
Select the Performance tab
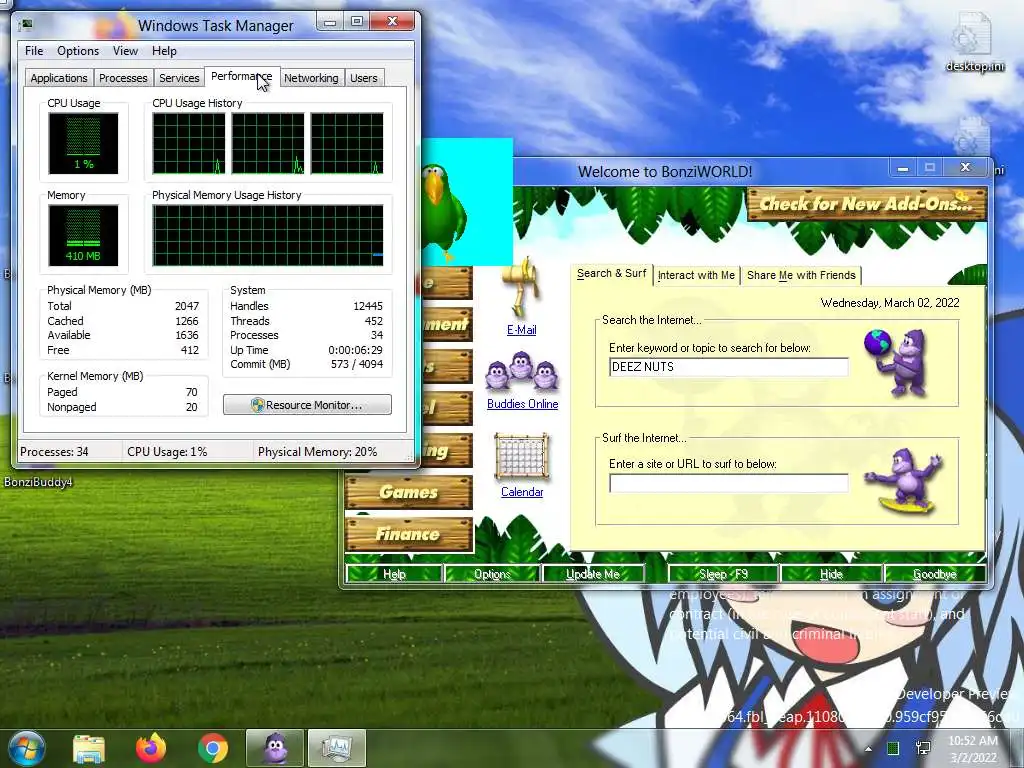click(242, 76)
